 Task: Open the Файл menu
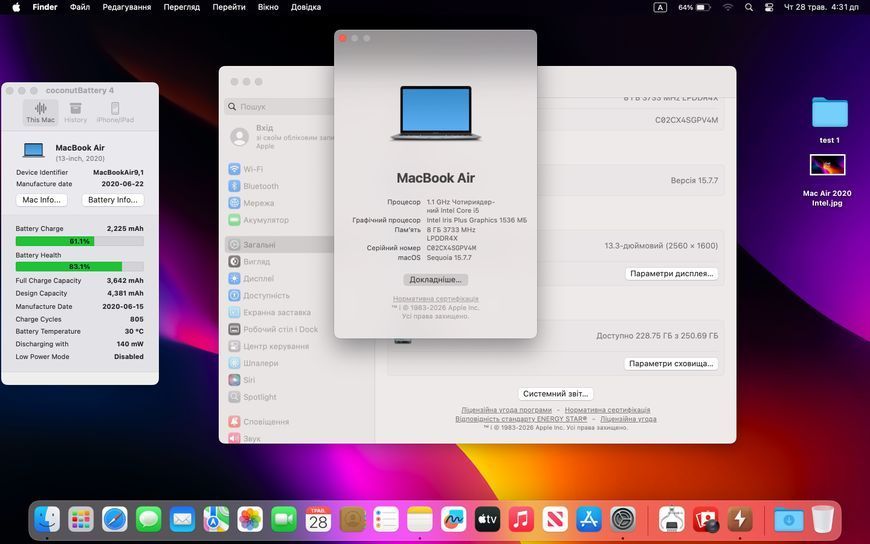click(x=80, y=7)
